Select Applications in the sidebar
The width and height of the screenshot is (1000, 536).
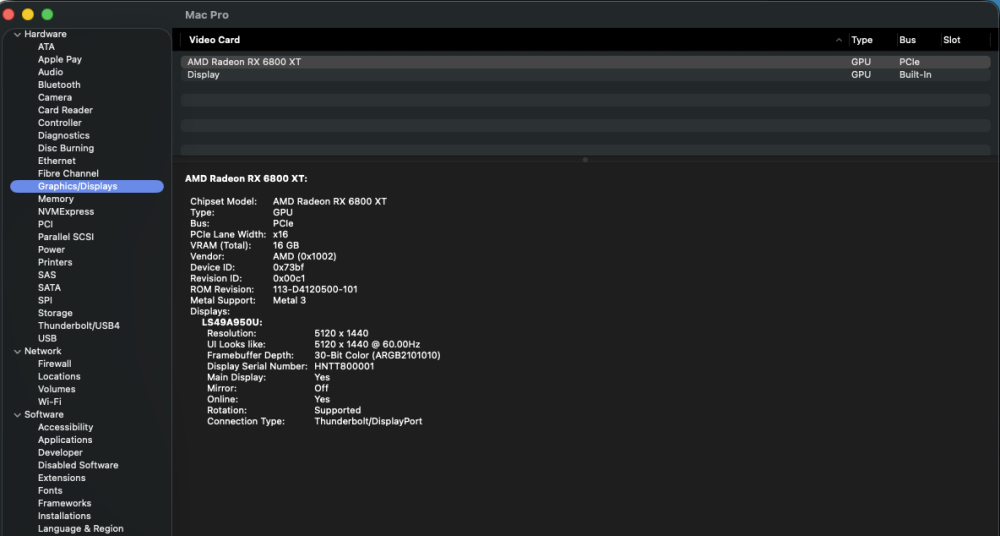click(x=64, y=440)
